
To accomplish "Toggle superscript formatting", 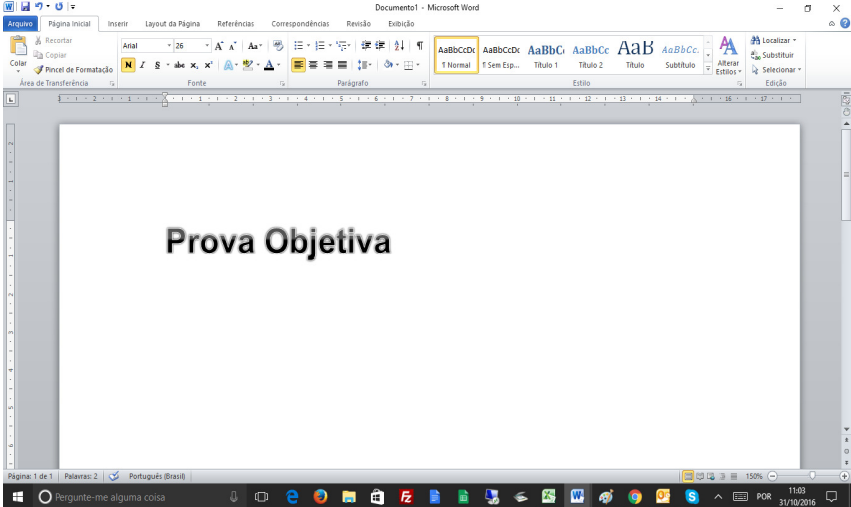I will tap(208, 65).
